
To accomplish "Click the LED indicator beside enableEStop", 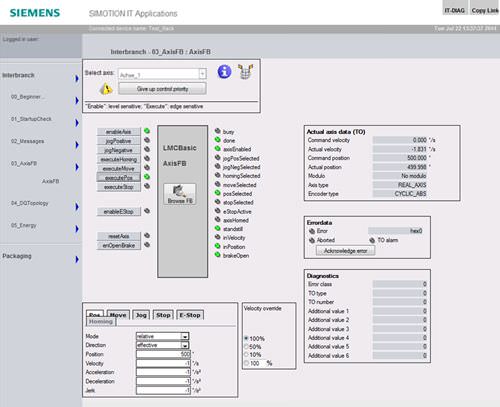I will pyautogui.click(x=147, y=211).
